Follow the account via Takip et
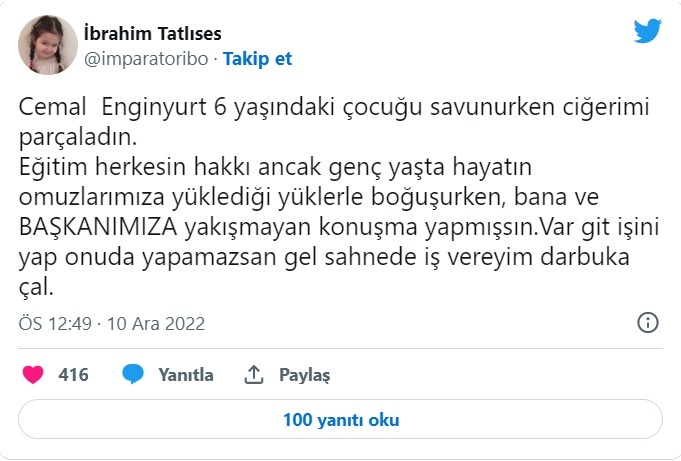The image size is (681, 461). point(257,58)
